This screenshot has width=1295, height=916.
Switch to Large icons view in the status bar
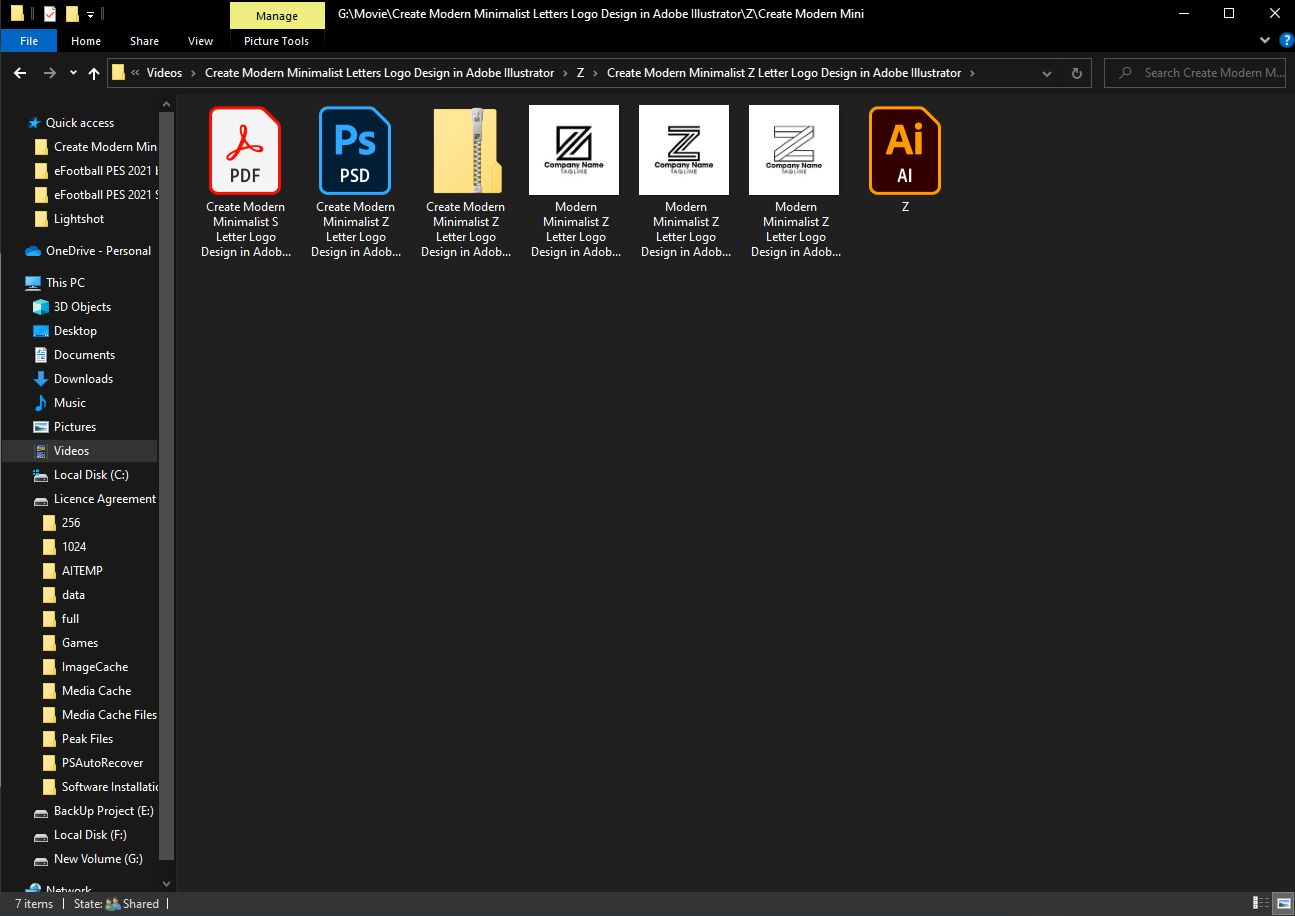1282,904
